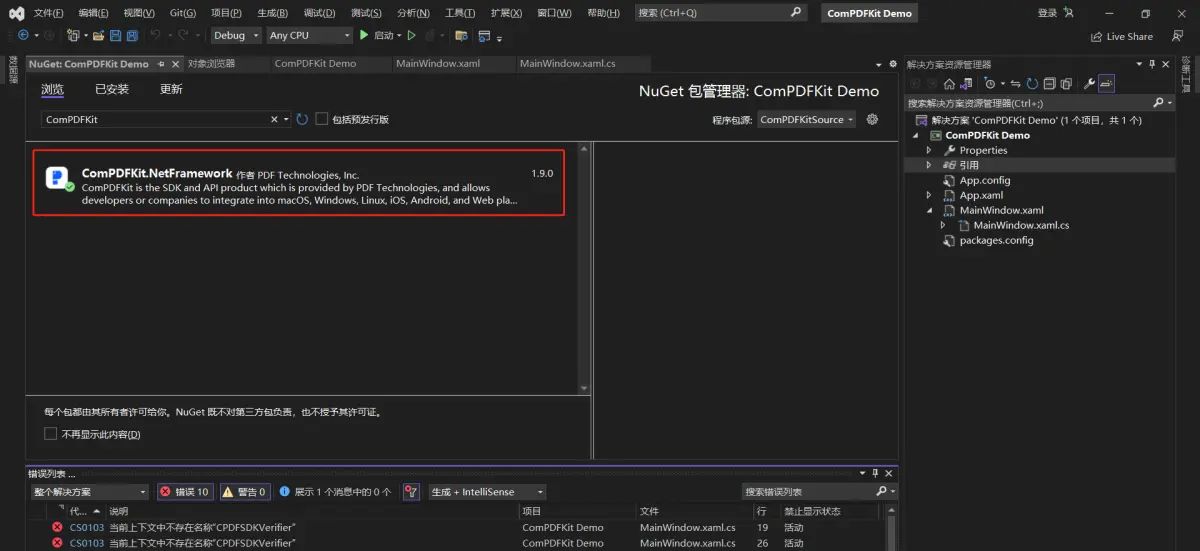Collapse the ComPDFKit Demo project node
Viewport: 1200px width, 551px height.
click(x=915, y=135)
